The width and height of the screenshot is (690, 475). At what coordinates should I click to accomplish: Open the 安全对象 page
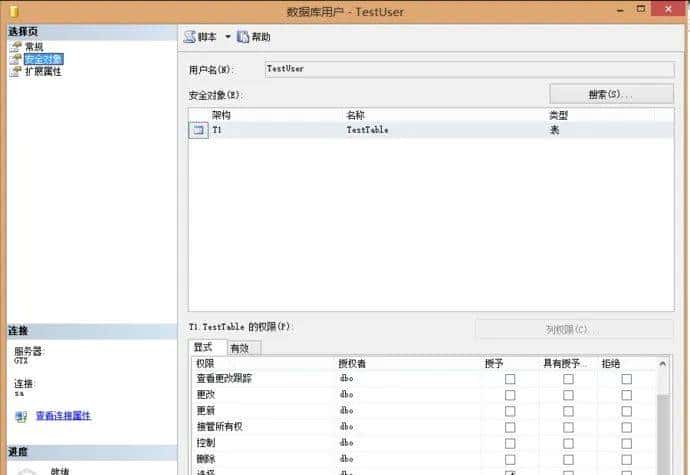(43, 59)
